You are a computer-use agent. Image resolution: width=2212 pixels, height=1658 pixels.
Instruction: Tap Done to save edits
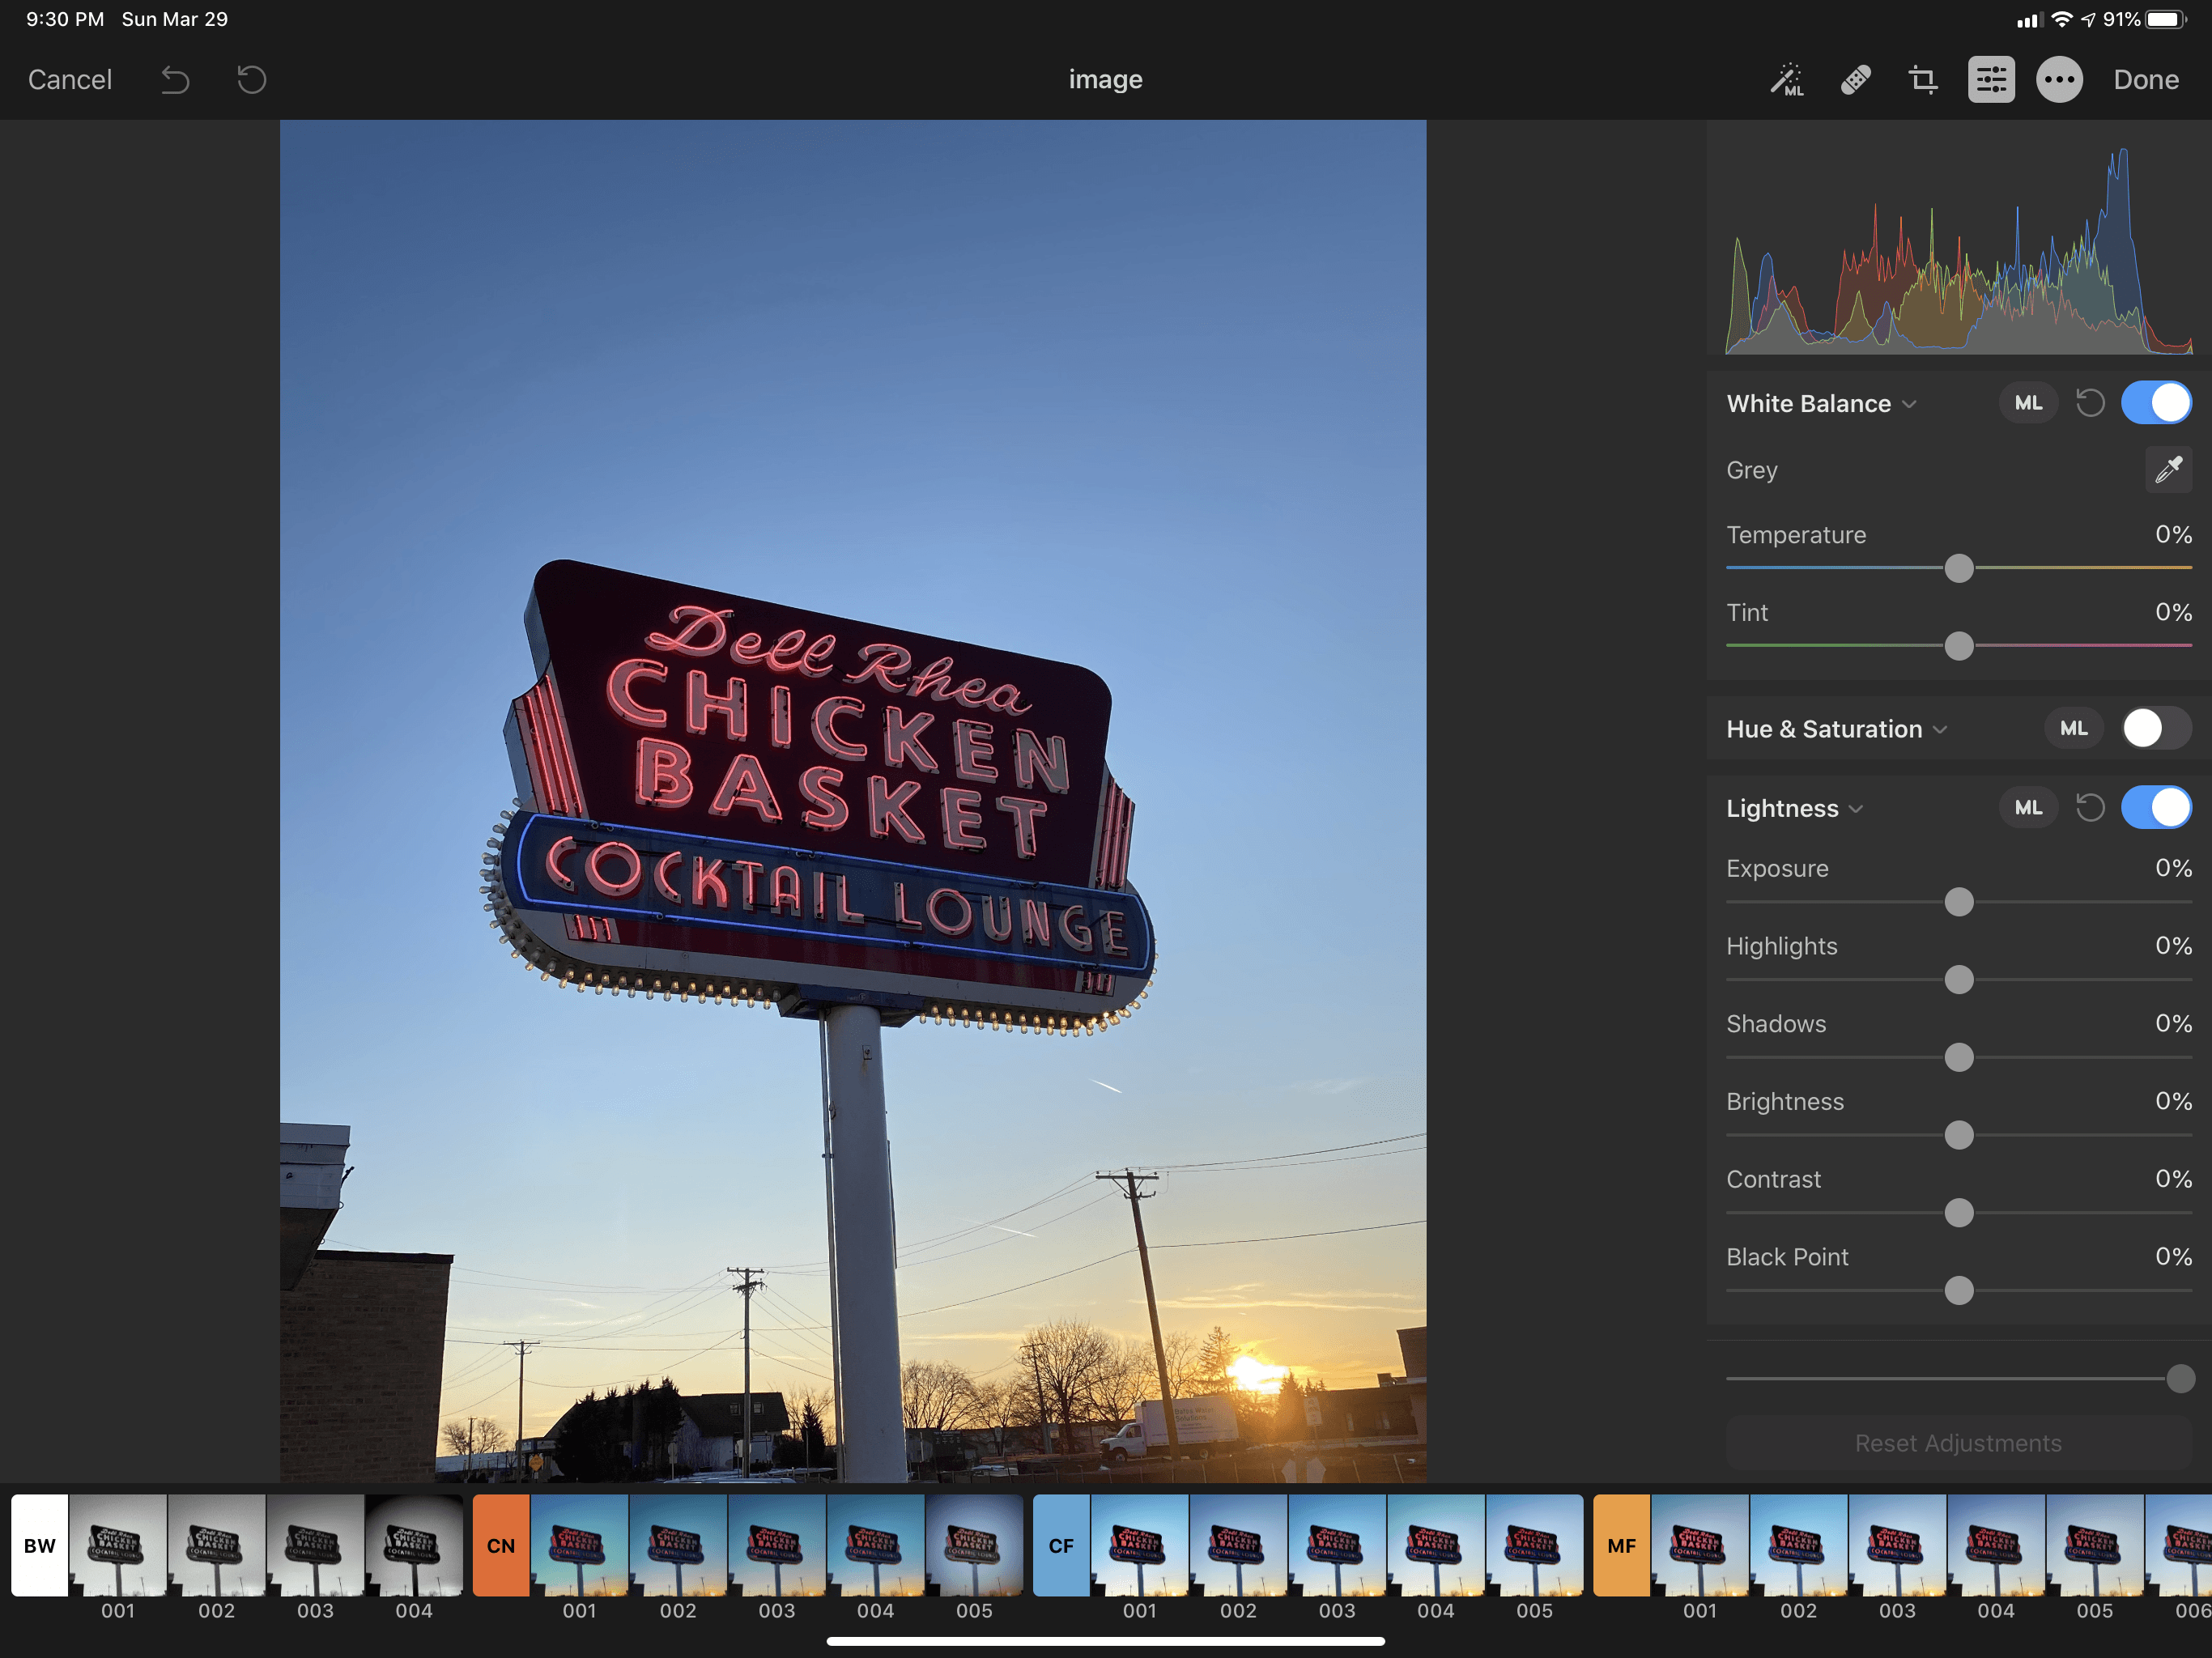(x=2145, y=80)
